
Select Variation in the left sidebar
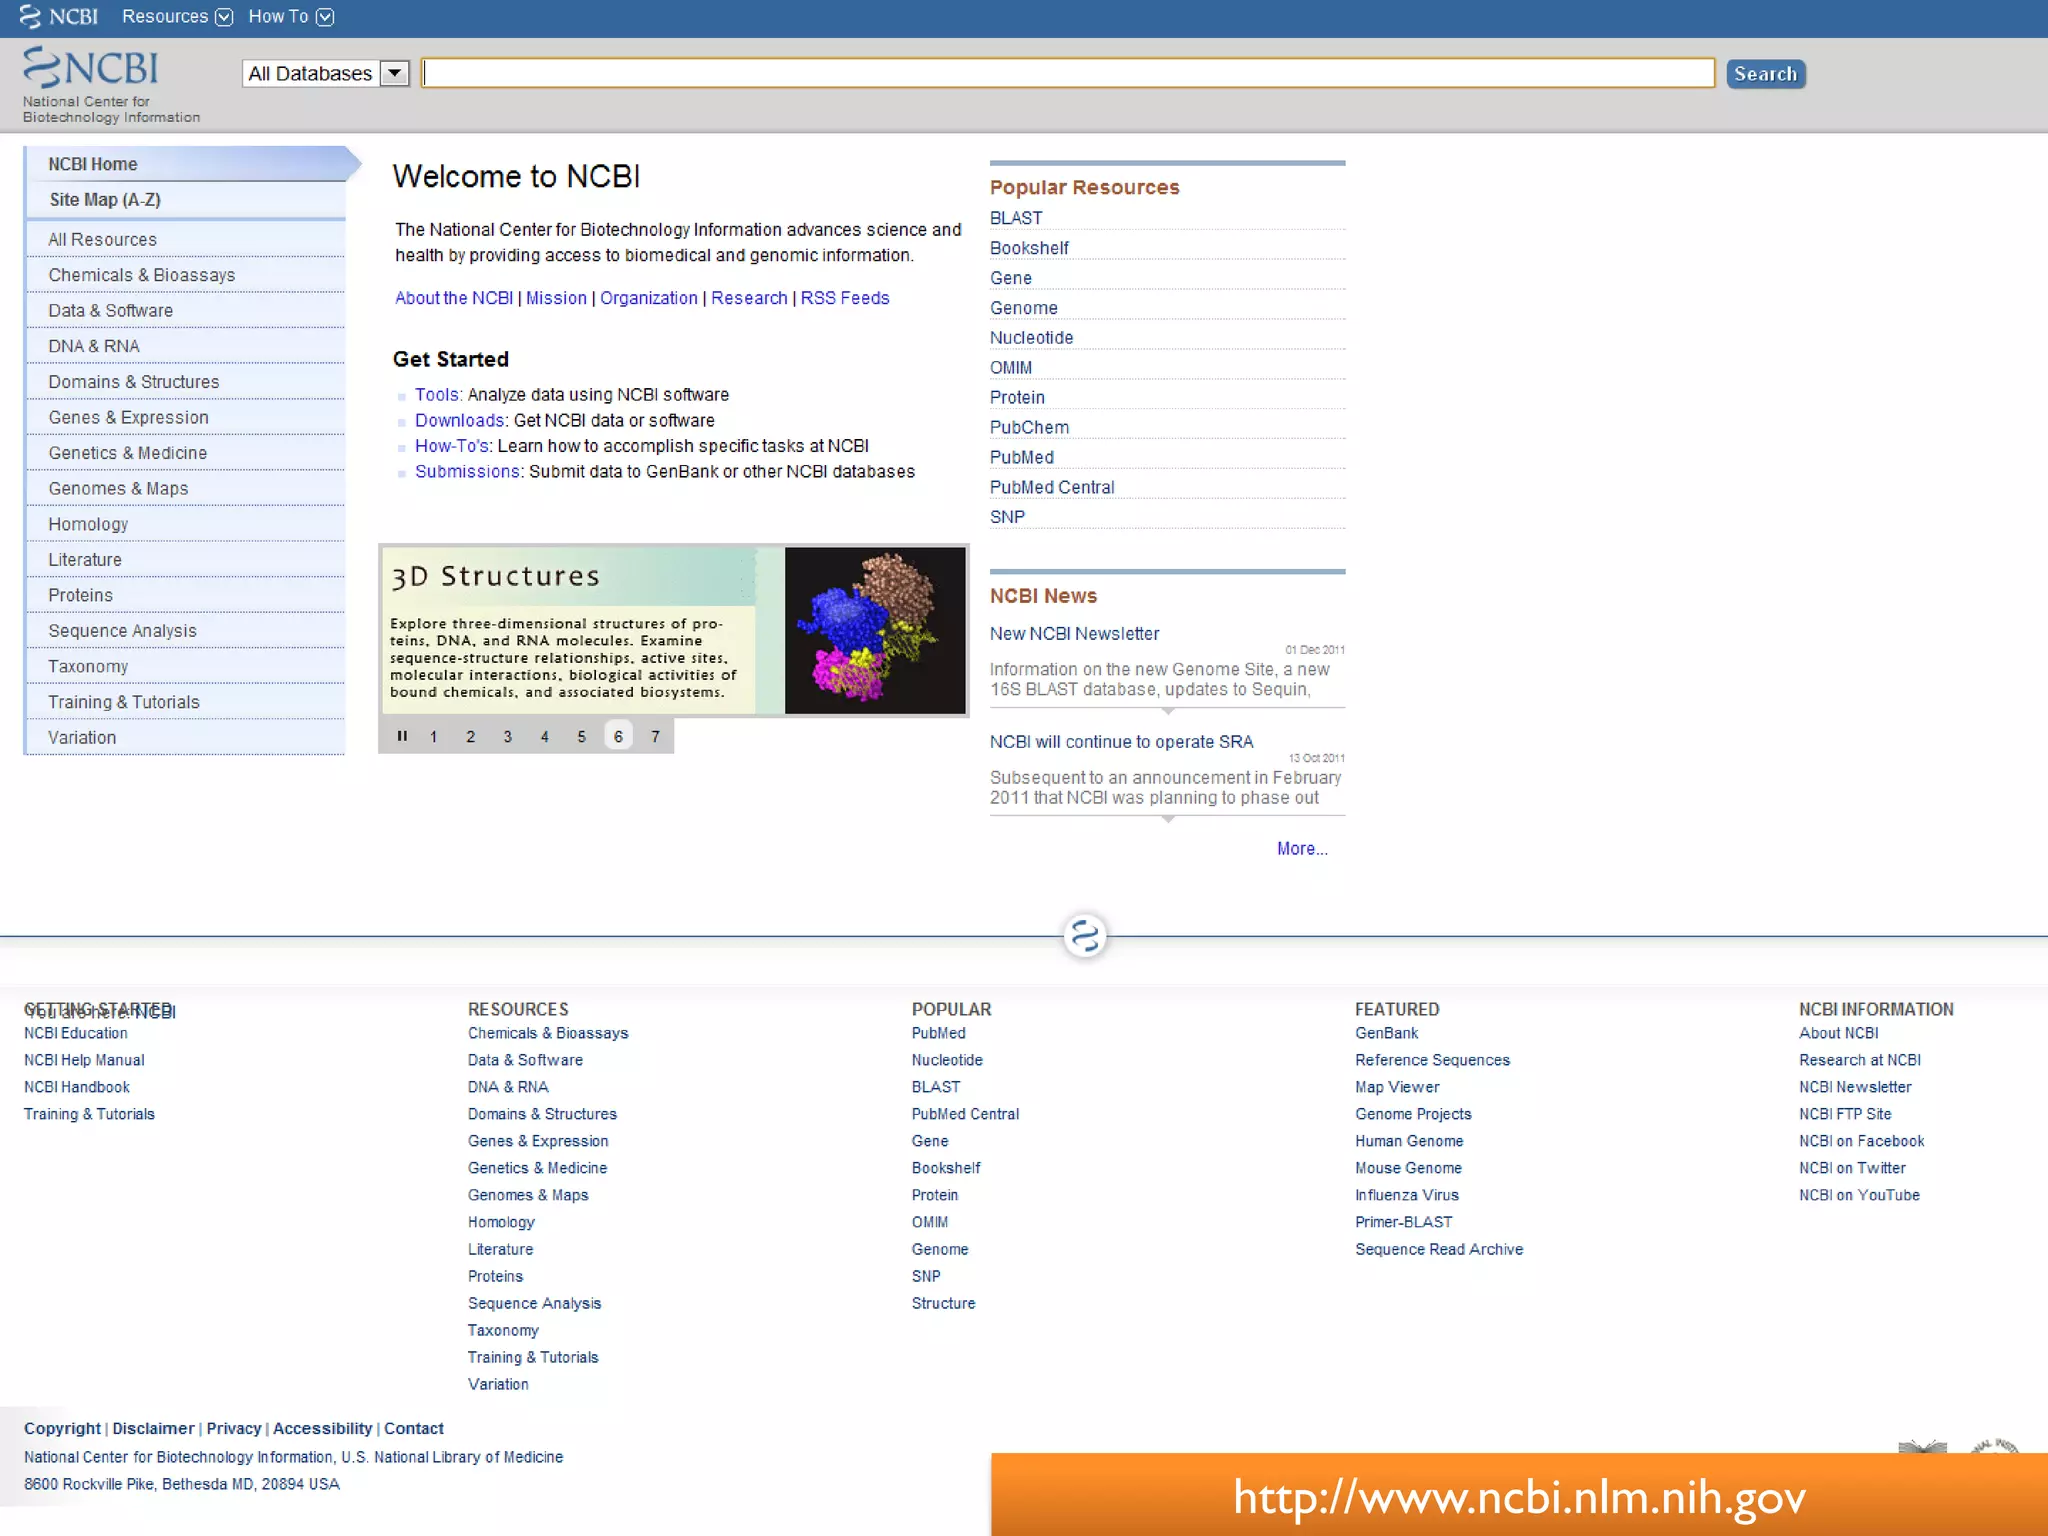pyautogui.click(x=186, y=737)
